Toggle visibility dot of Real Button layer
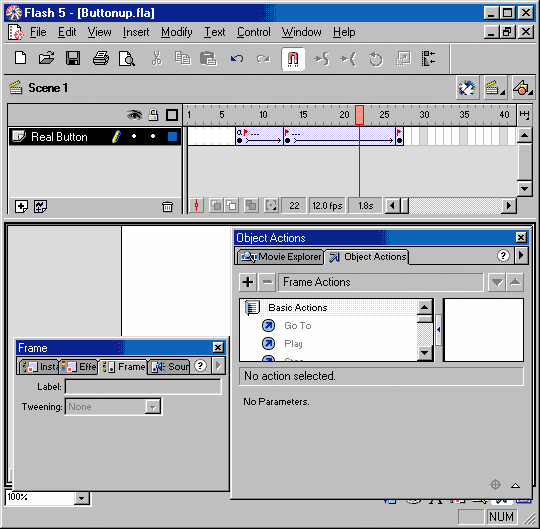The width and height of the screenshot is (540, 529). (x=134, y=136)
